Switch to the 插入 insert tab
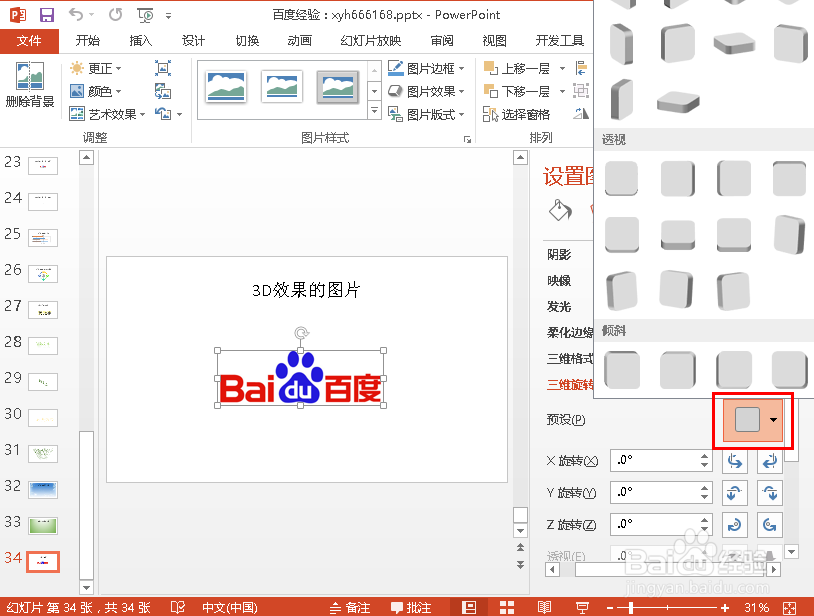 [x=140, y=40]
